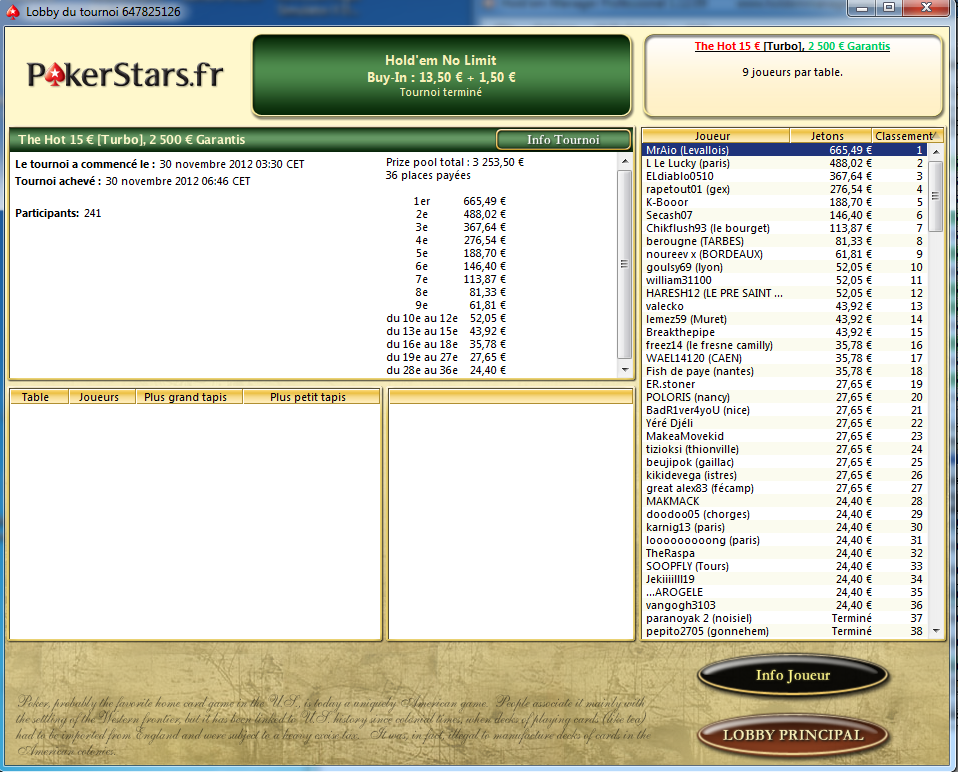This screenshot has height=772, width=958.
Task: Select player Yéré Djéli
Action: point(785,423)
